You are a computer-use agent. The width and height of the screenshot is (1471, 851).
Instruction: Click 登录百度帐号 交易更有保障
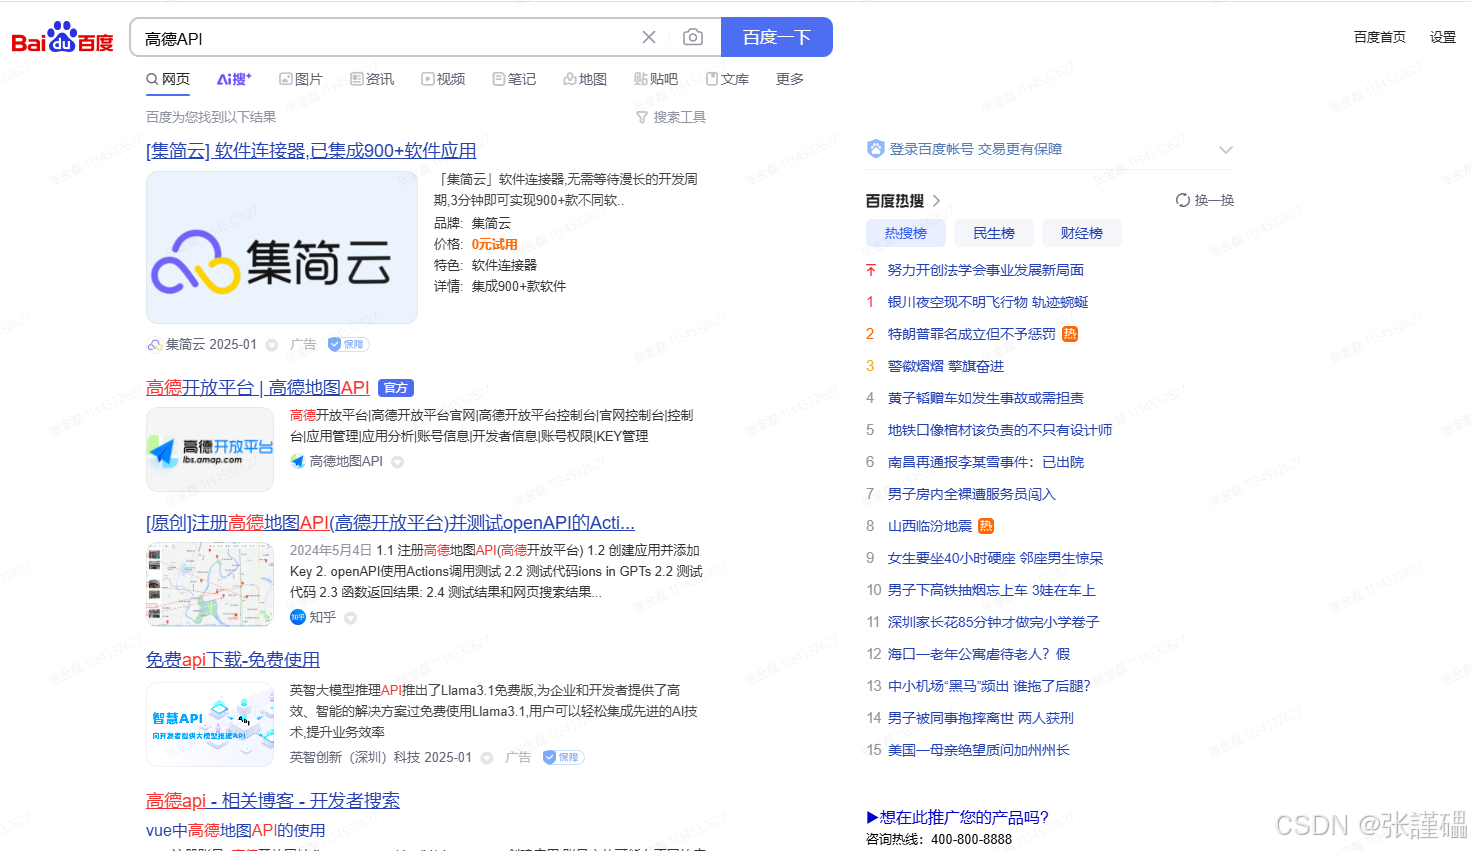point(976,149)
